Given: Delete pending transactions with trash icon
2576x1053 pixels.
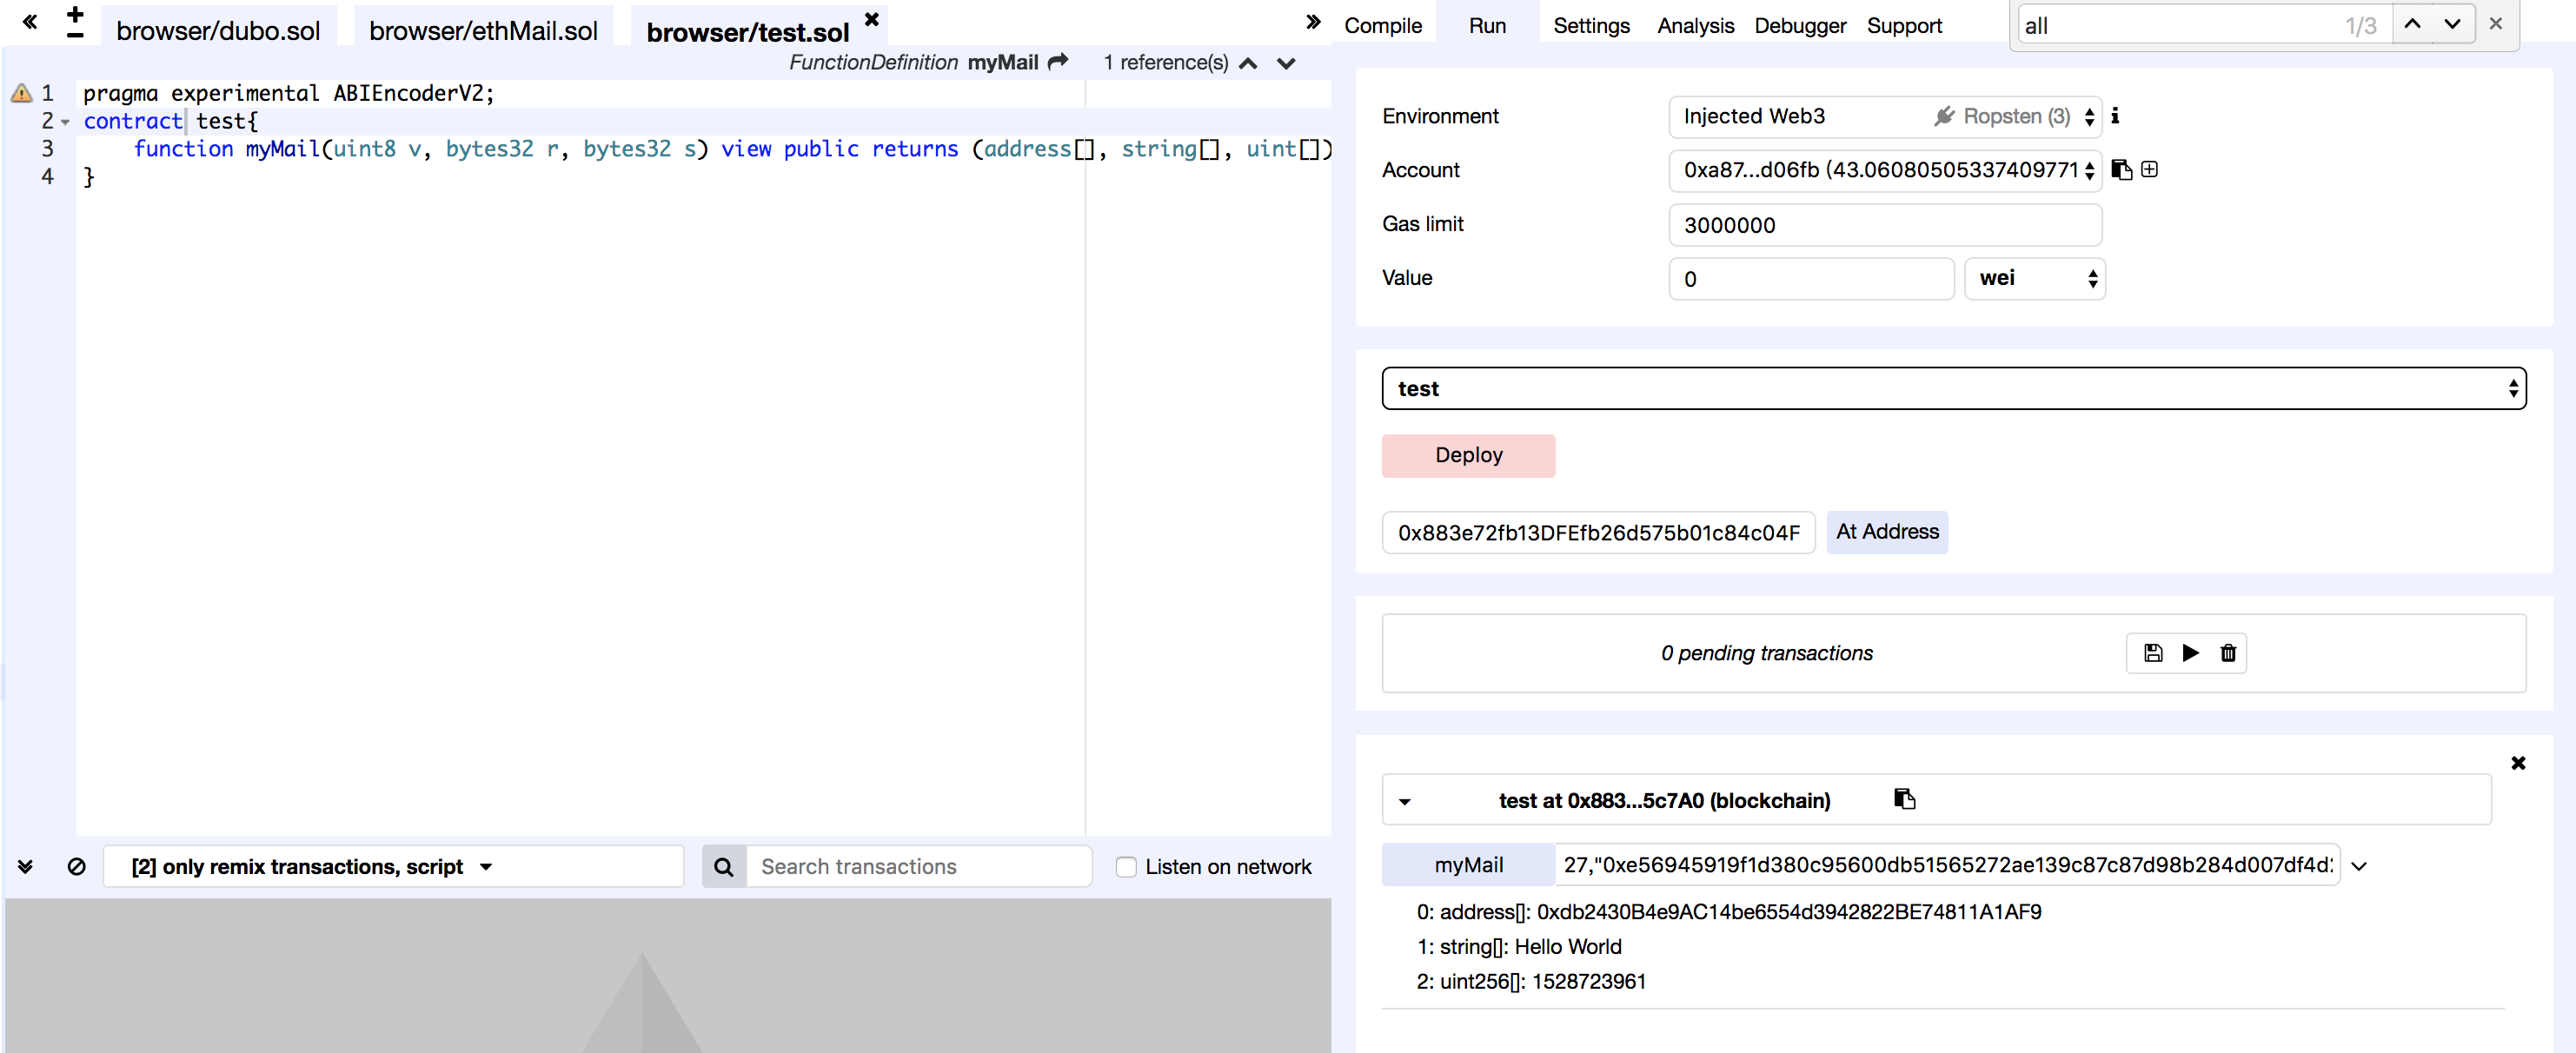Looking at the screenshot, I should tap(2228, 653).
